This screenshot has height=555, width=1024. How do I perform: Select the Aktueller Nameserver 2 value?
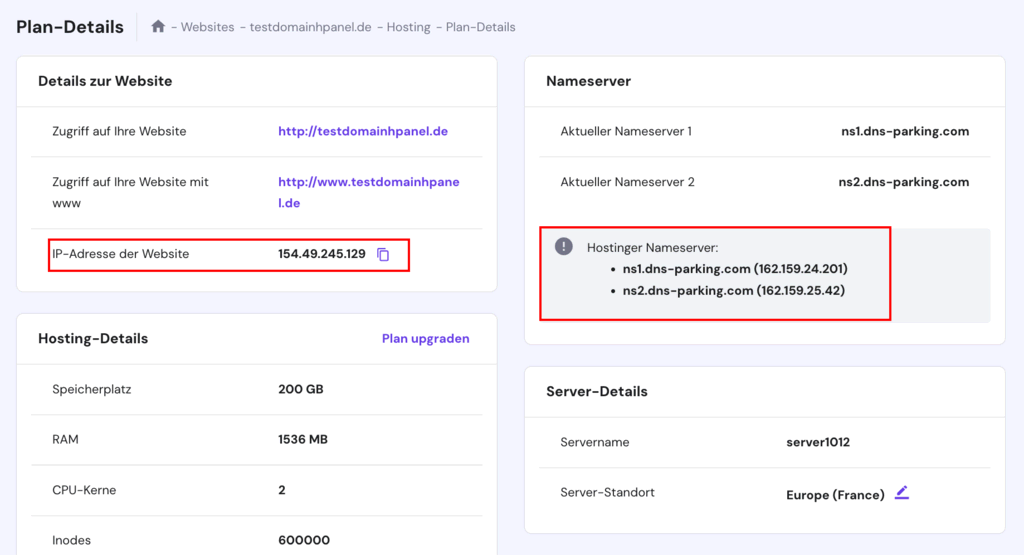click(903, 182)
